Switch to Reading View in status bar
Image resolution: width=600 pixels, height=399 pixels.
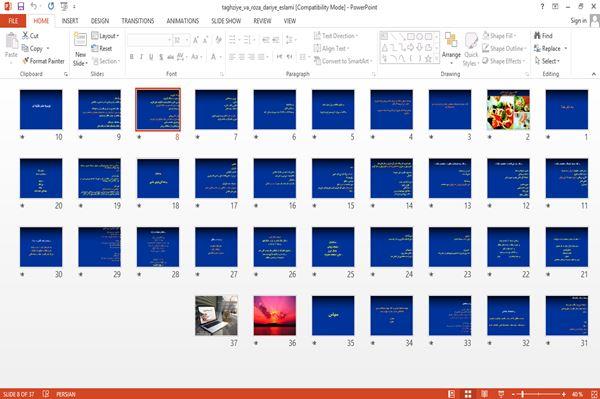click(484, 394)
